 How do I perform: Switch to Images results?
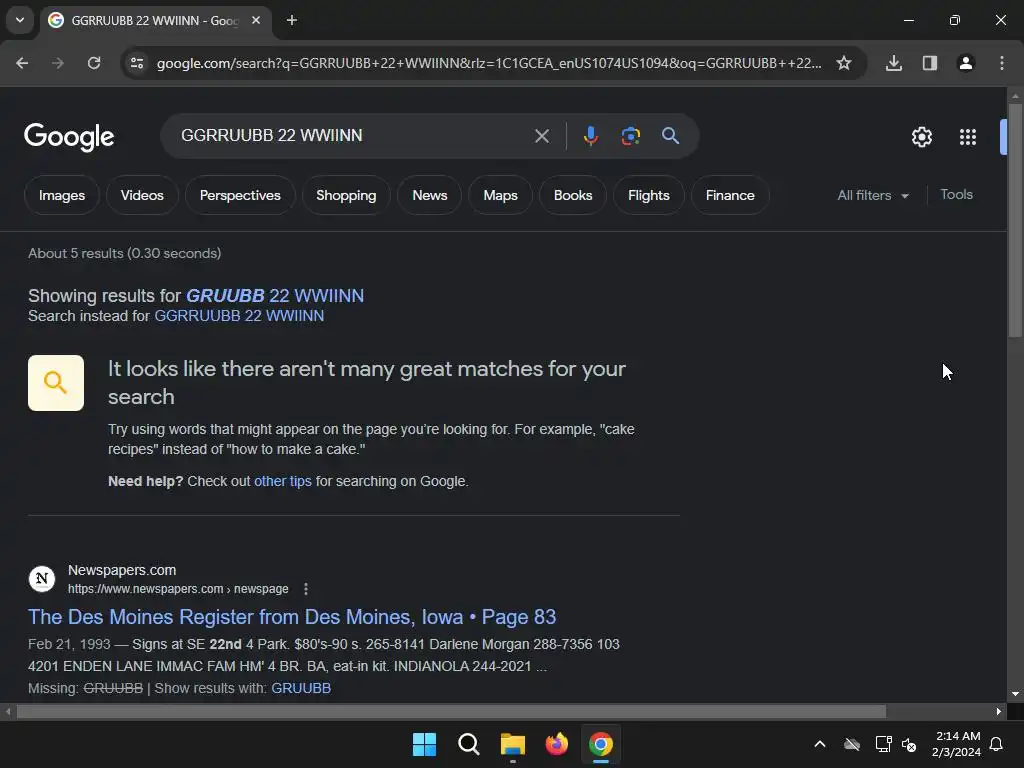pos(62,195)
